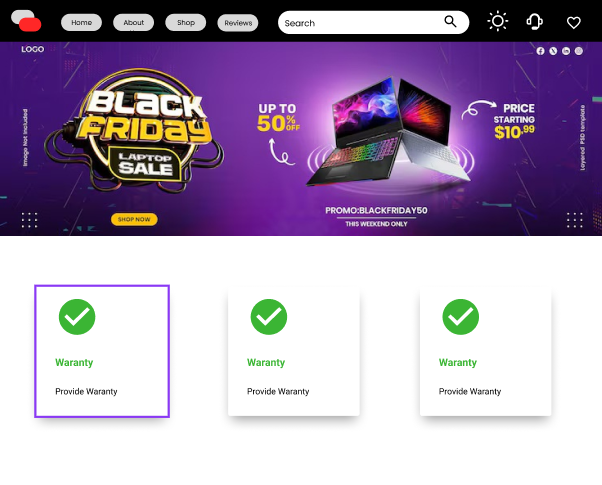Click the Black Friday laptop banner image
The width and height of the screenshot is (602, 485).
(x=301, y=138)
